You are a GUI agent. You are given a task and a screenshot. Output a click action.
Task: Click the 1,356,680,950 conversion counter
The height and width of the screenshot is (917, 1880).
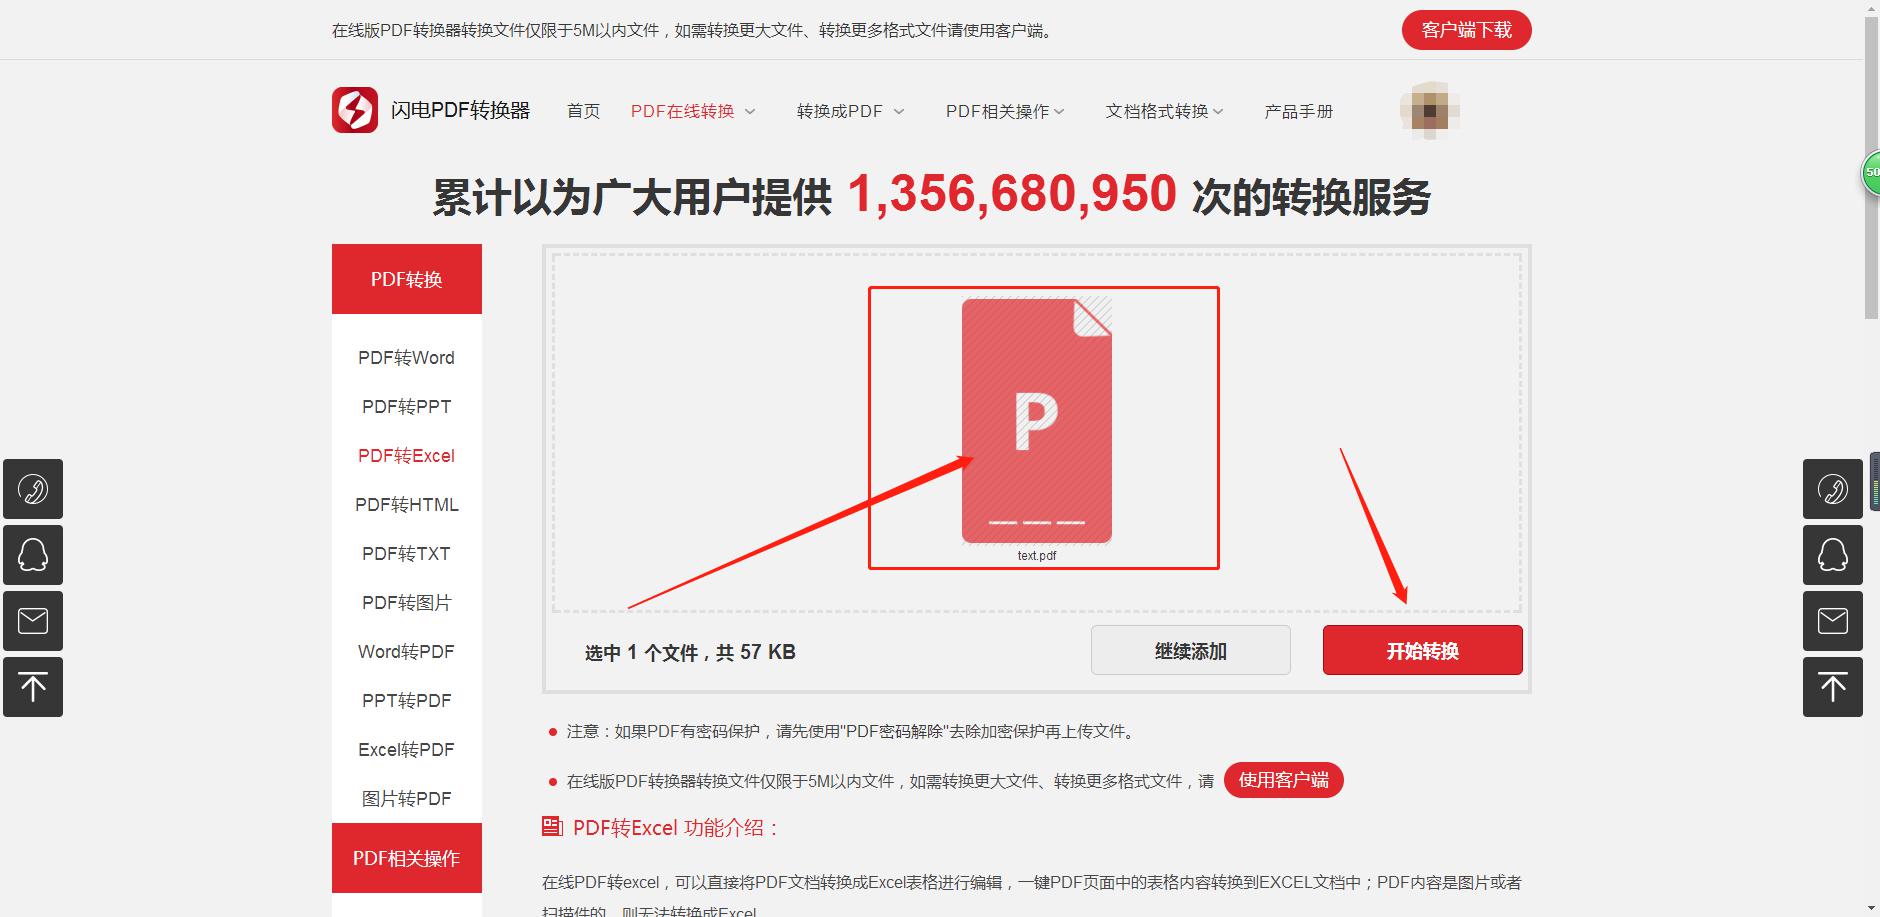(x=1012, y=194)
